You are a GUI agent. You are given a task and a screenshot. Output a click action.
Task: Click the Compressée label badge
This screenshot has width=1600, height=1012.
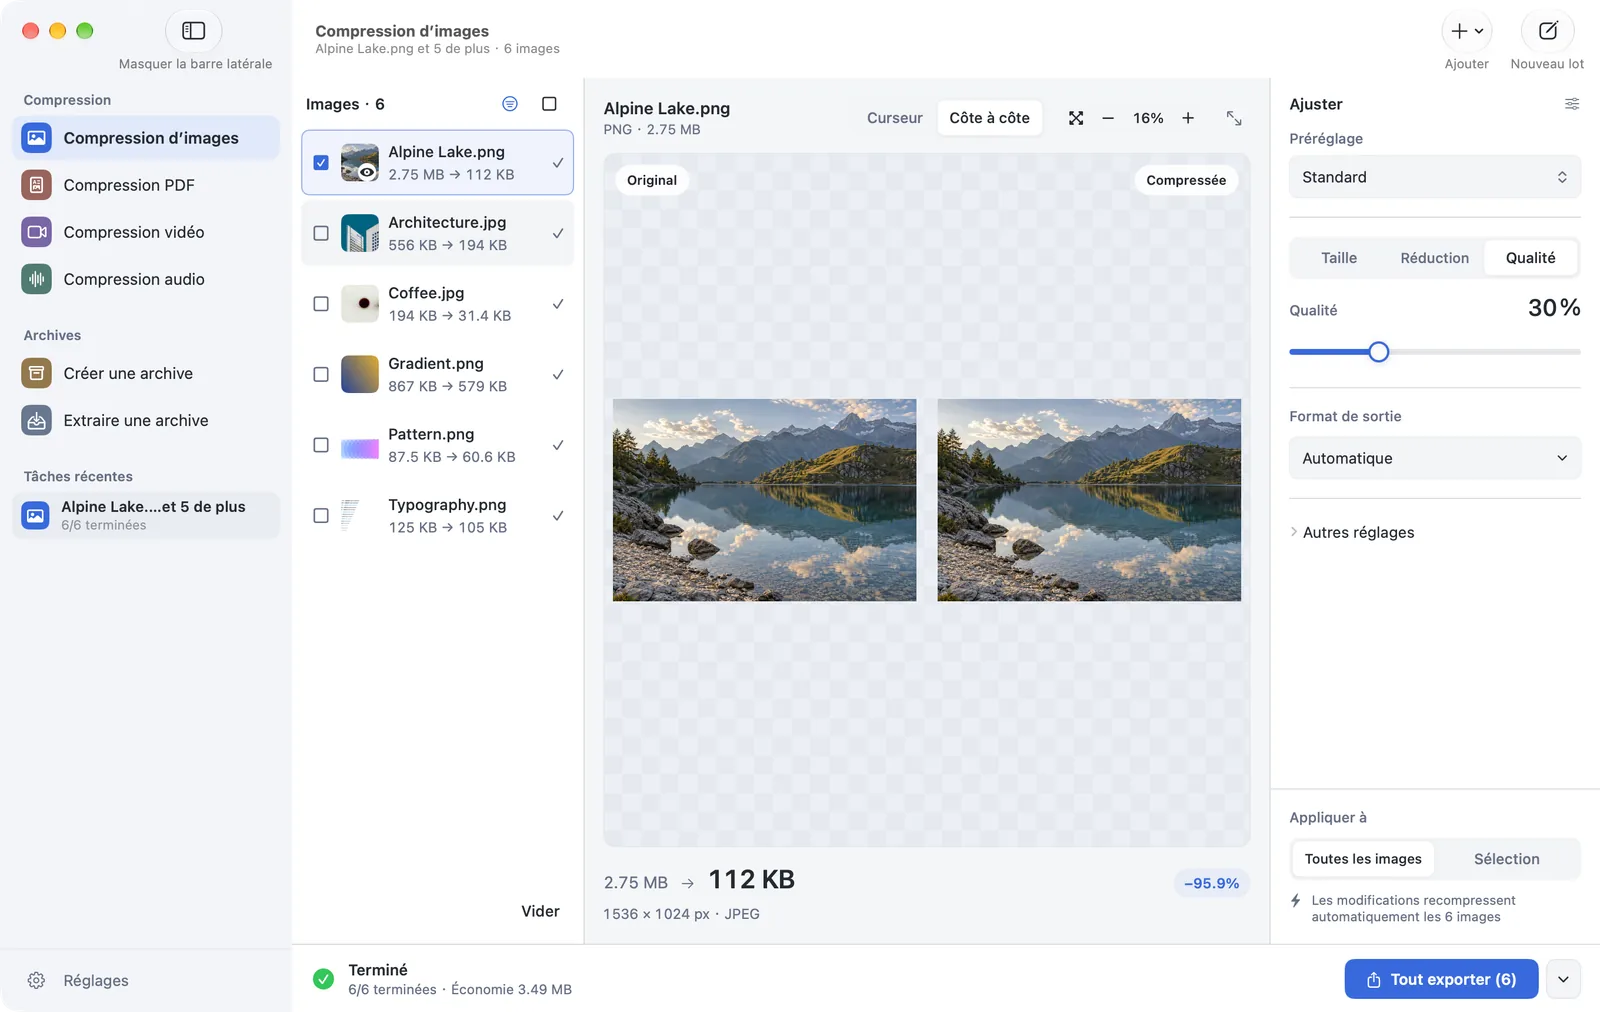click(1186, 180)
